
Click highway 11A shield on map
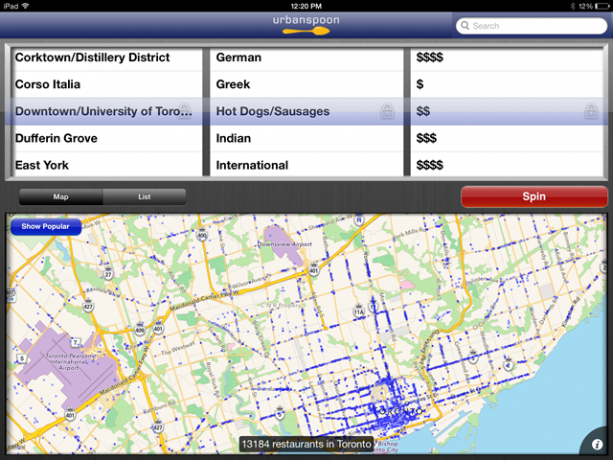tap(358, 311)
